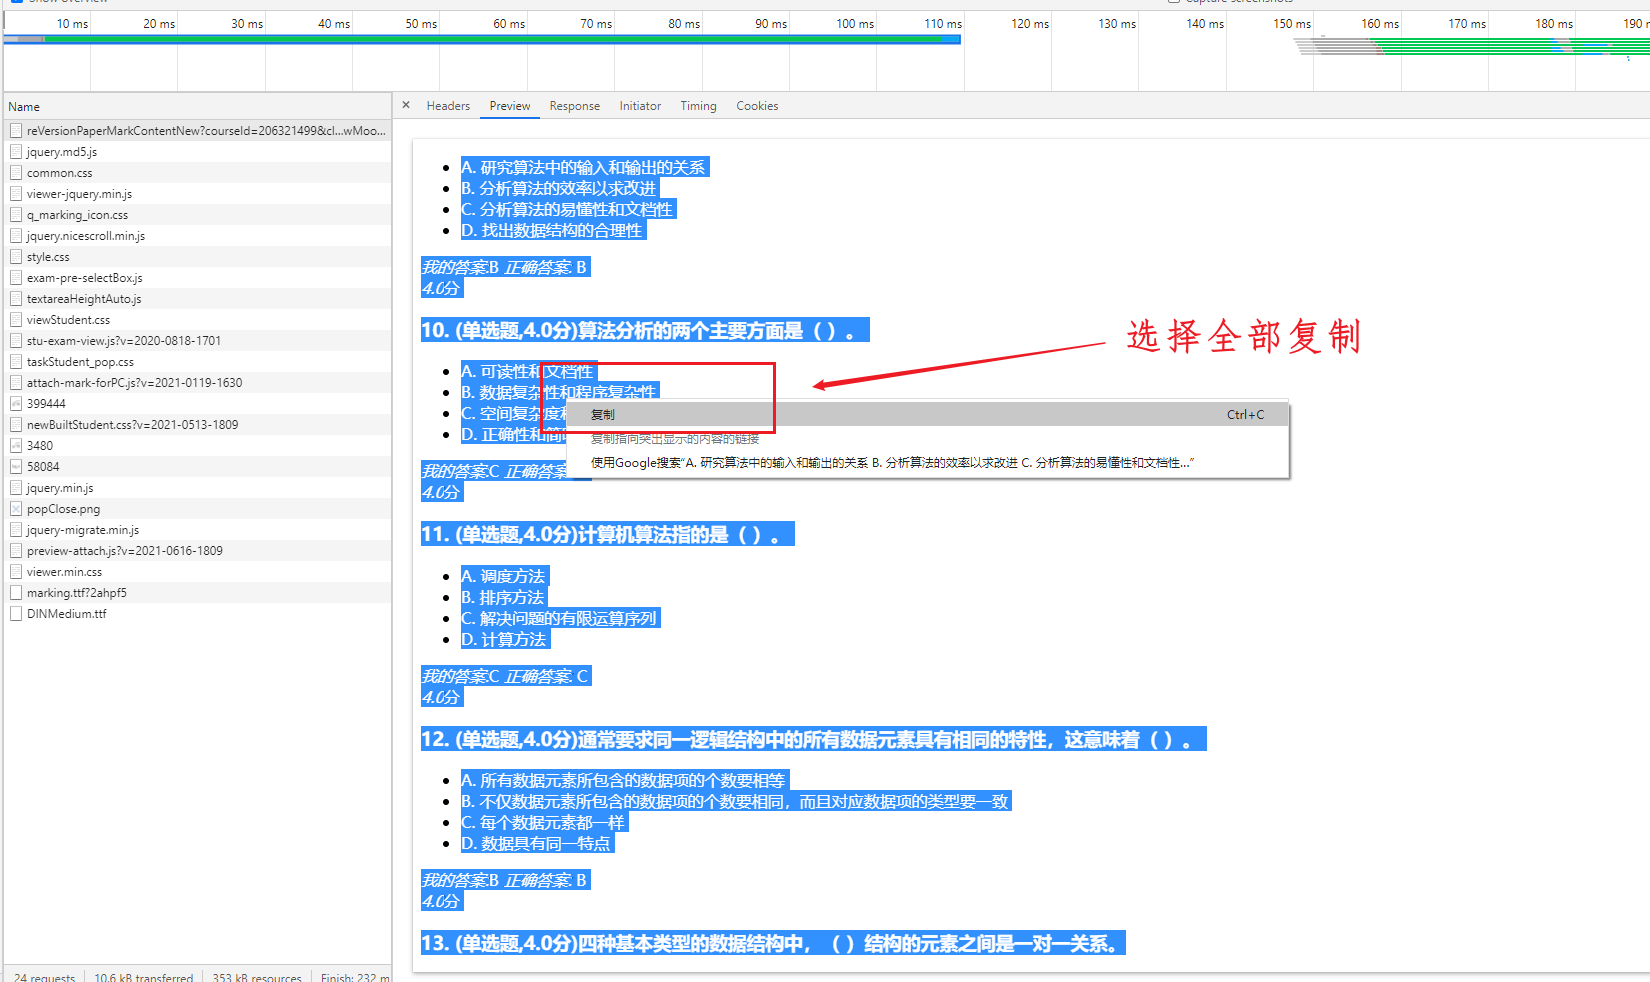Select the q_marking_icon.css request

197,215
